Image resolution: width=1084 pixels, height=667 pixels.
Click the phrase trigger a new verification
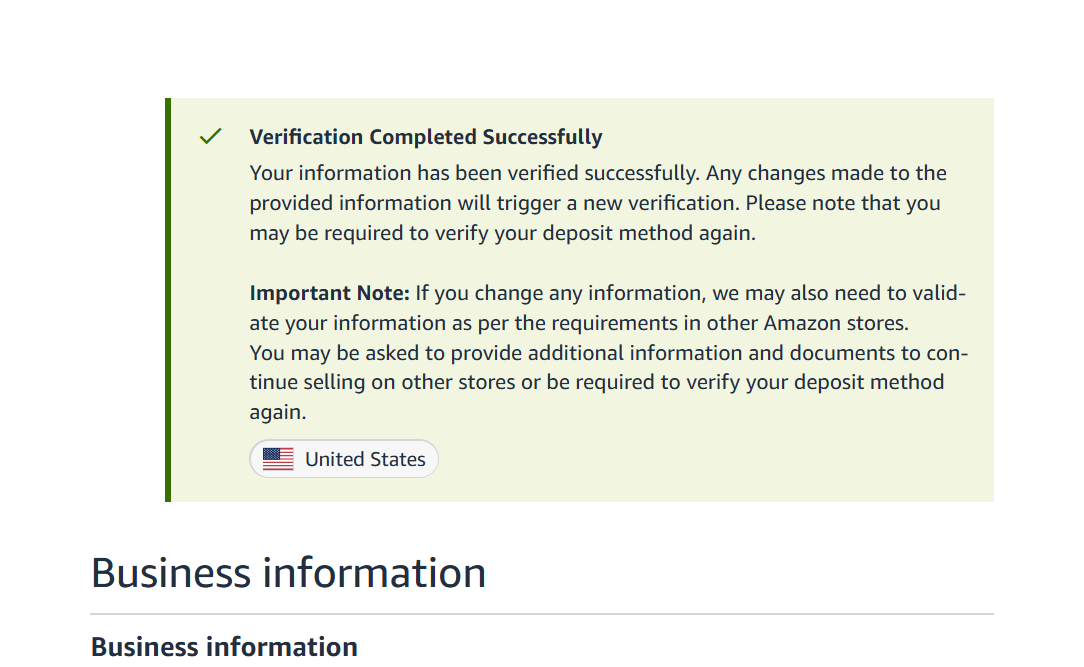(x=617, y=203)
